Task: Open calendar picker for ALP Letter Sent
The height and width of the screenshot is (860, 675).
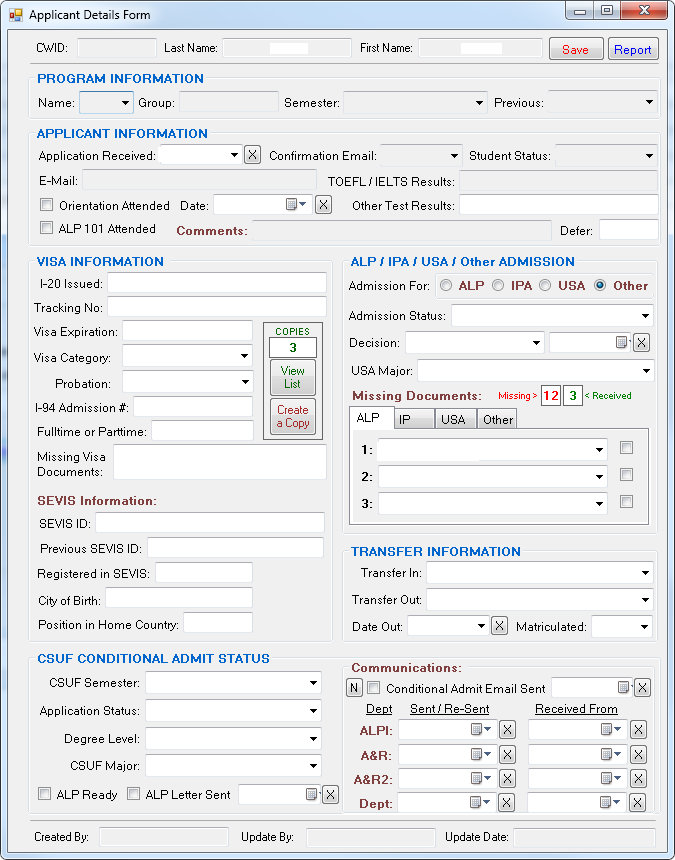Action: coord(311,794)
